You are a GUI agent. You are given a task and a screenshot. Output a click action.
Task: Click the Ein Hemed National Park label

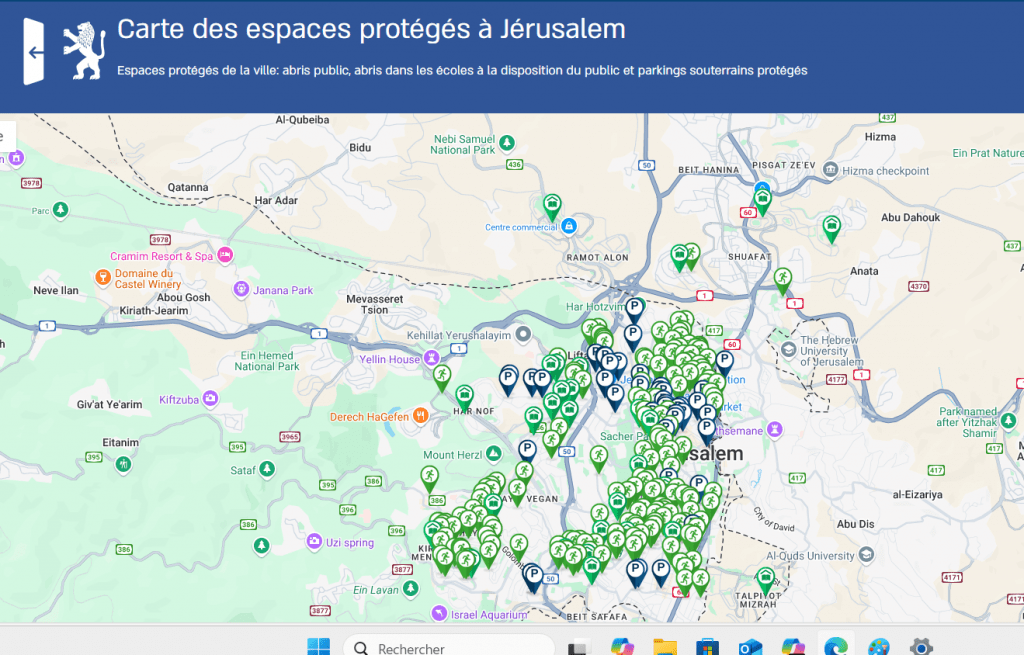tap(266, 361)
